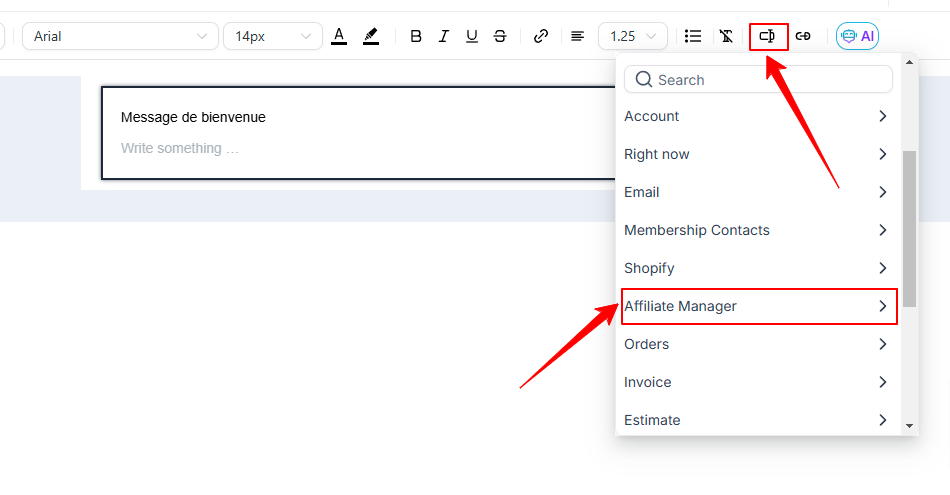Image resolution: width=950 pixels, height=495 pixels.
Task: Open the text alignment options
Action: 577,36
